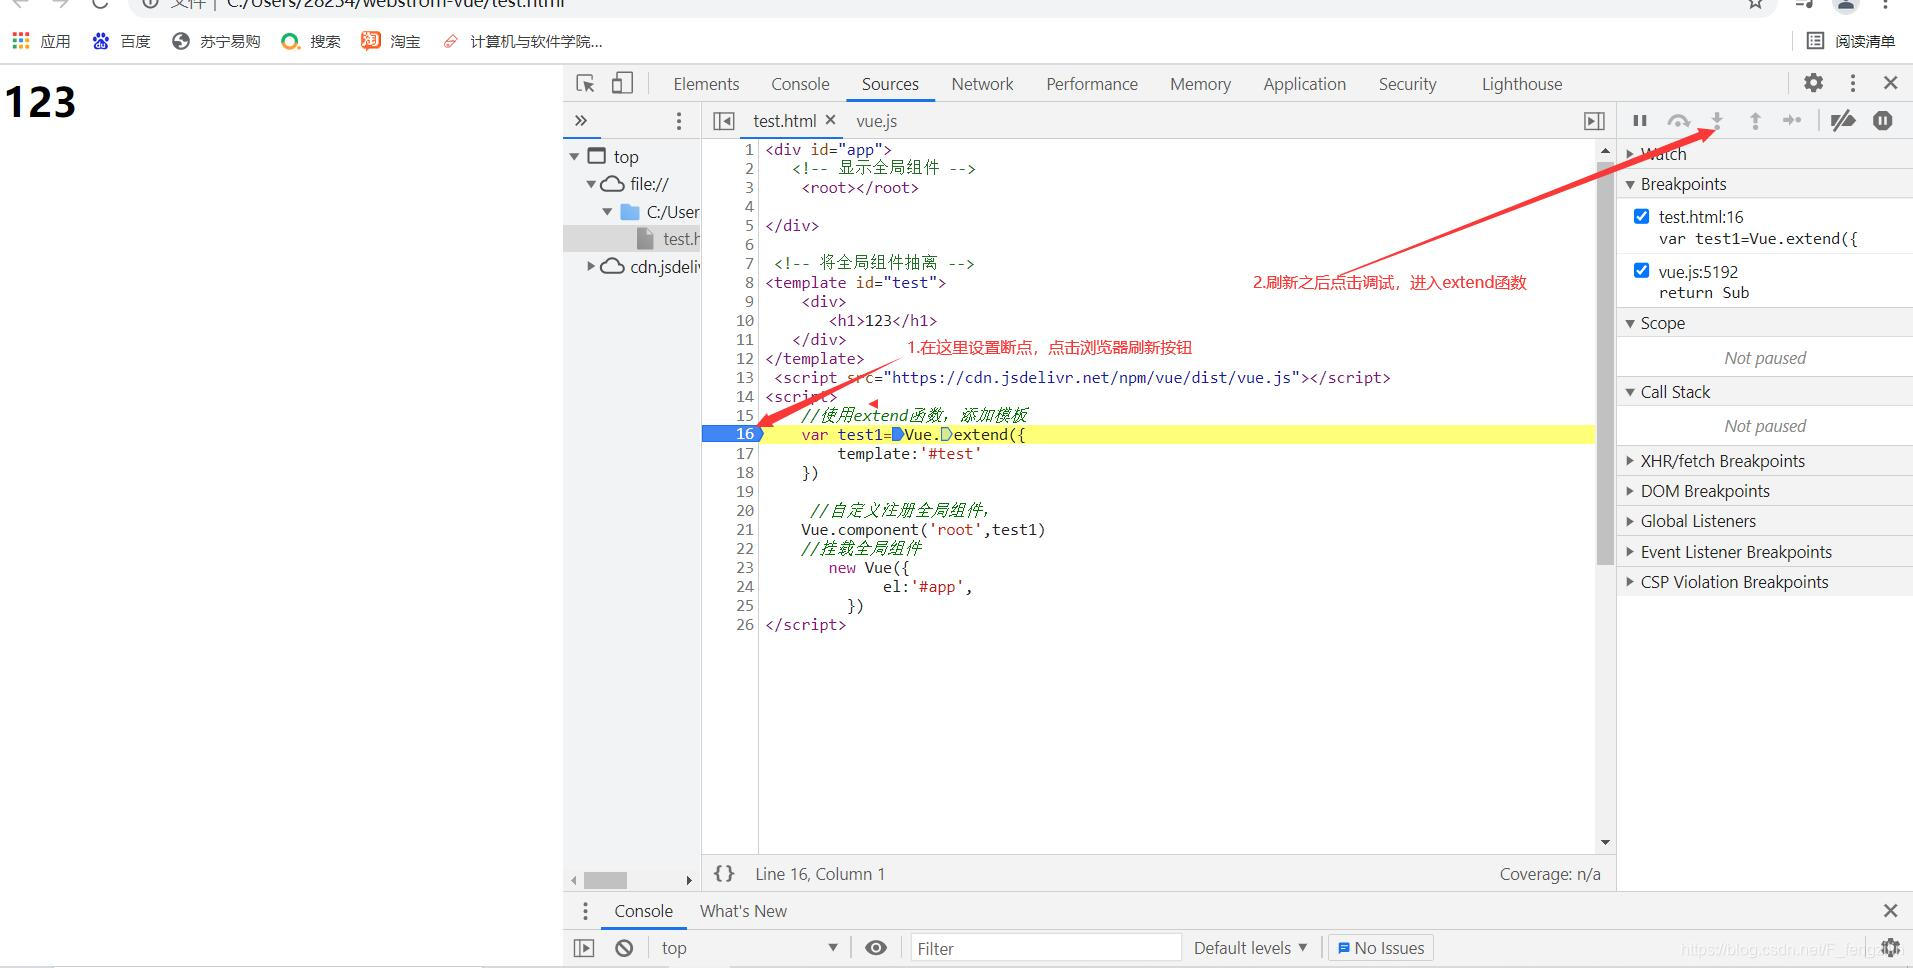Open console settings gear
This screenshot has height=968, width=1913.
click(x=1890, y=948)
